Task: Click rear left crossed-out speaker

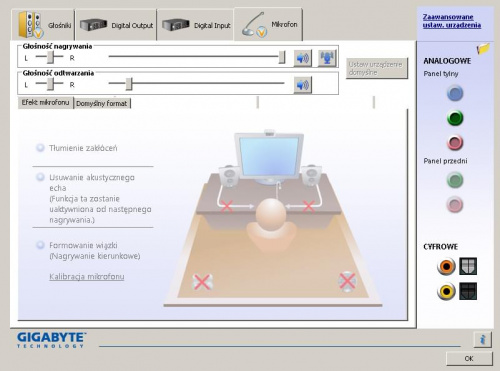Action: click(x=202, y=282)
